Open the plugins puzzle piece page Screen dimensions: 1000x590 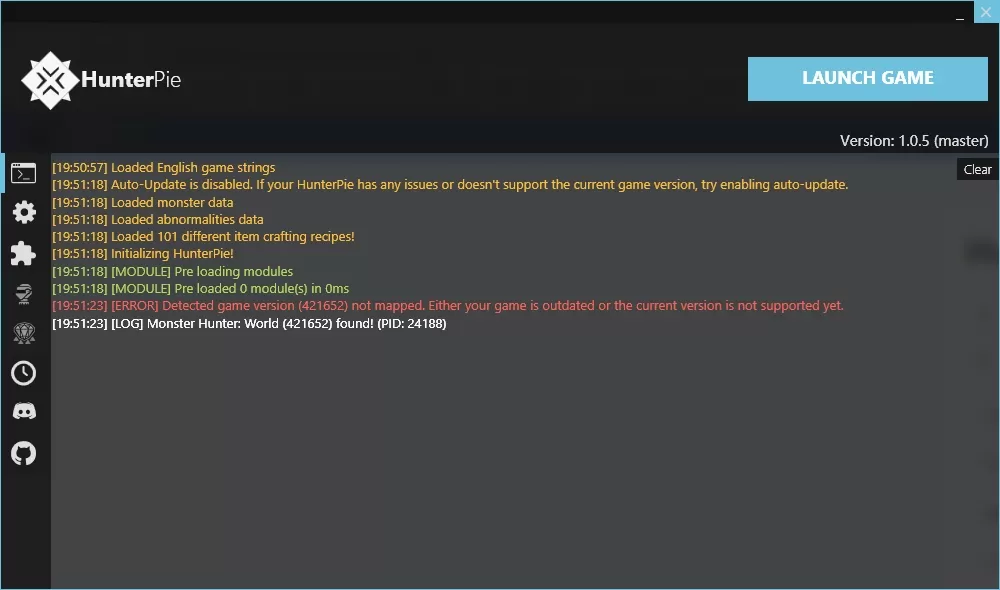click(x=24, y=253)
